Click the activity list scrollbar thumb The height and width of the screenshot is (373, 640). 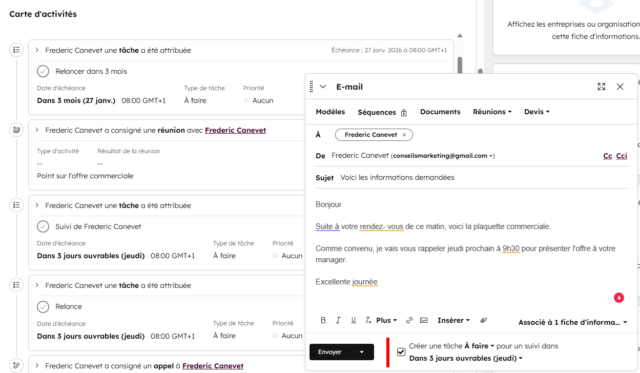[x=460, y=65]
